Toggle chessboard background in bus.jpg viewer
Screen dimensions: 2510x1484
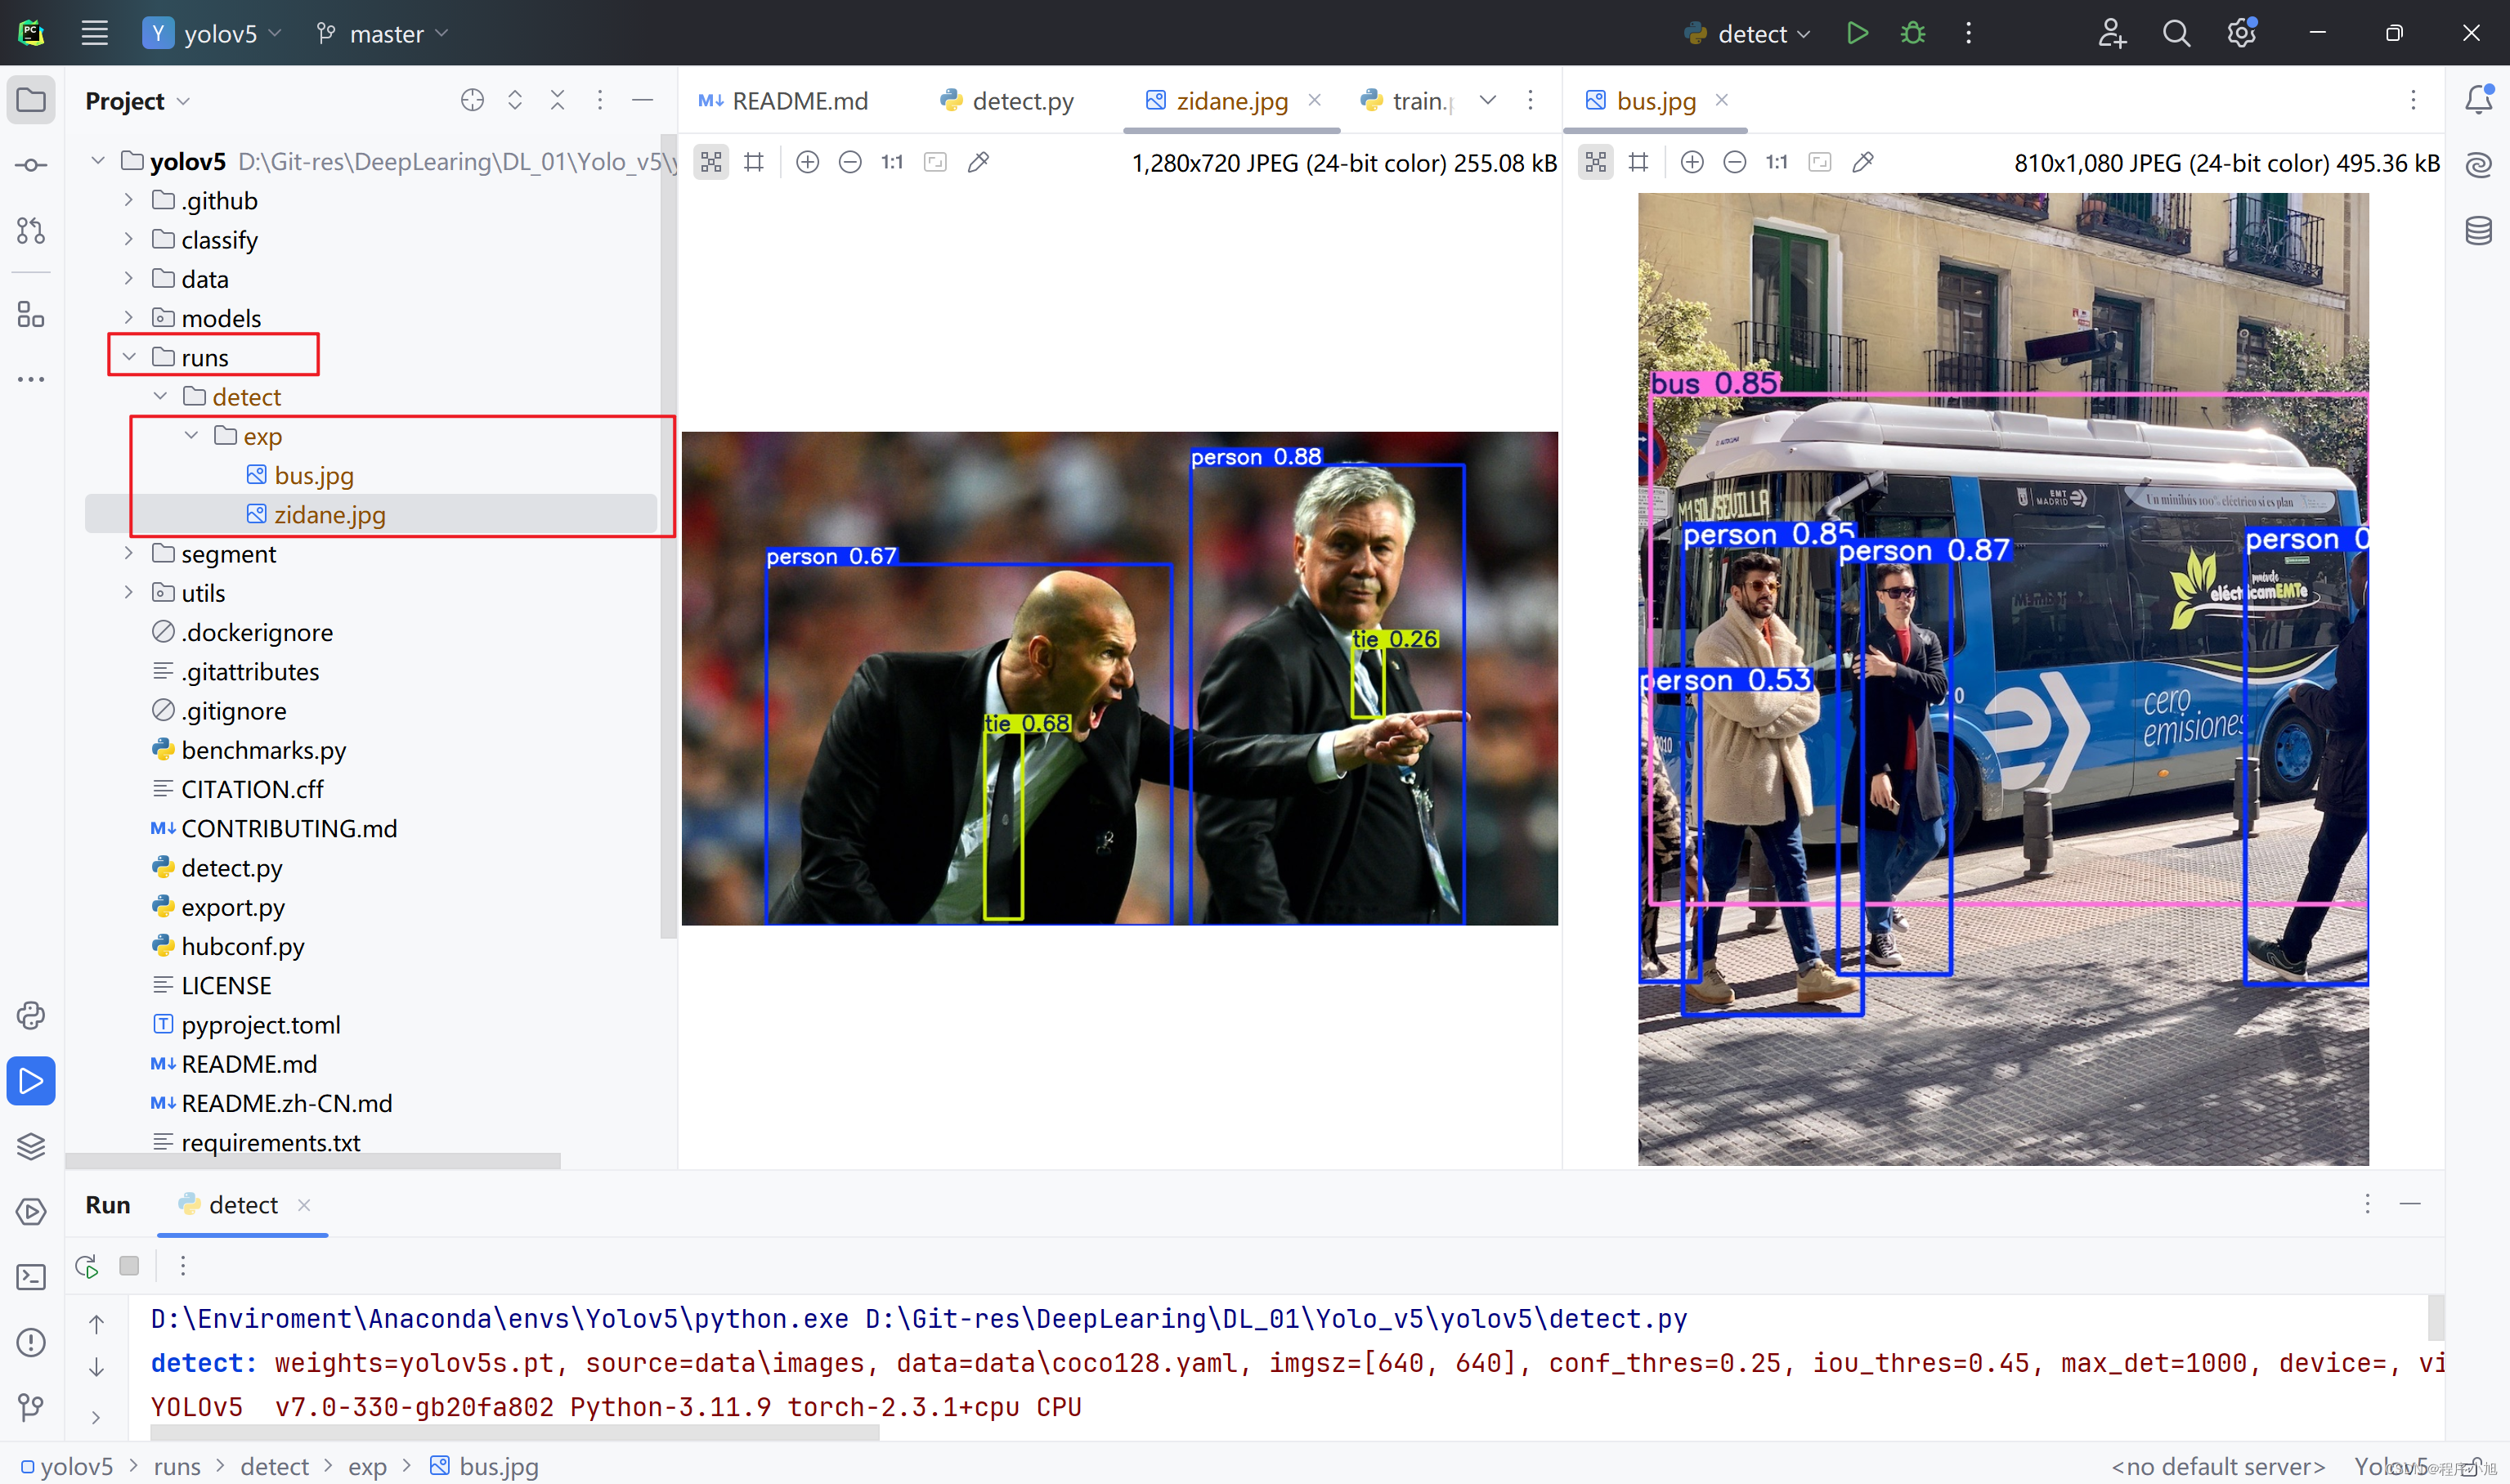[1595, 162]
